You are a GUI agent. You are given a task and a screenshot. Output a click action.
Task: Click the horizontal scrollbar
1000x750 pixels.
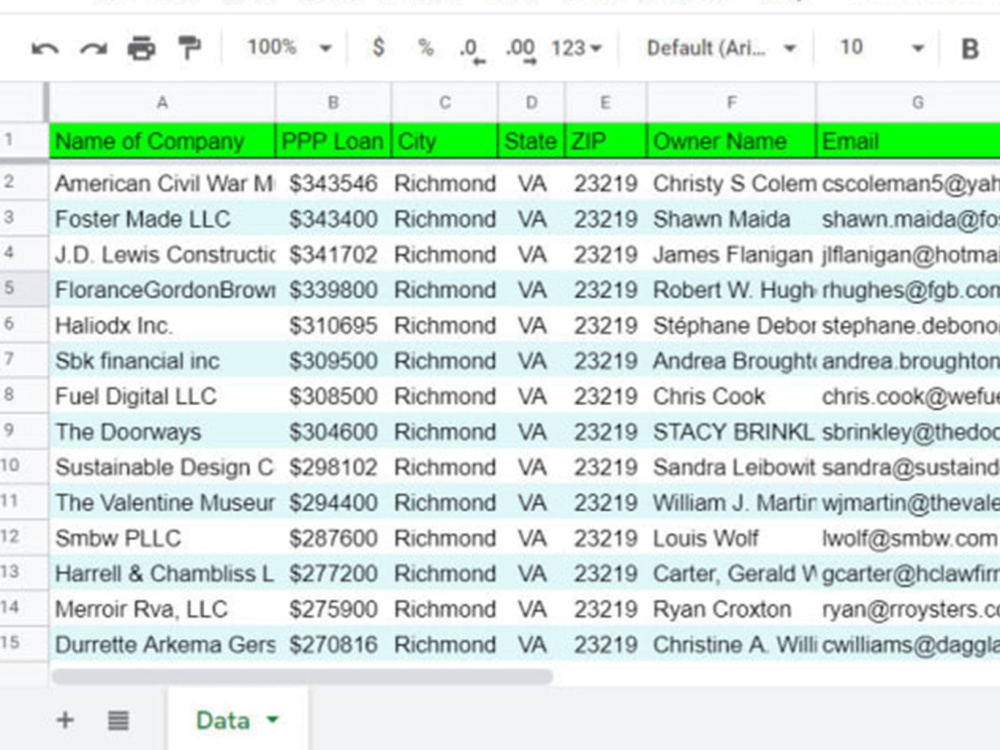tap(302, 676)
